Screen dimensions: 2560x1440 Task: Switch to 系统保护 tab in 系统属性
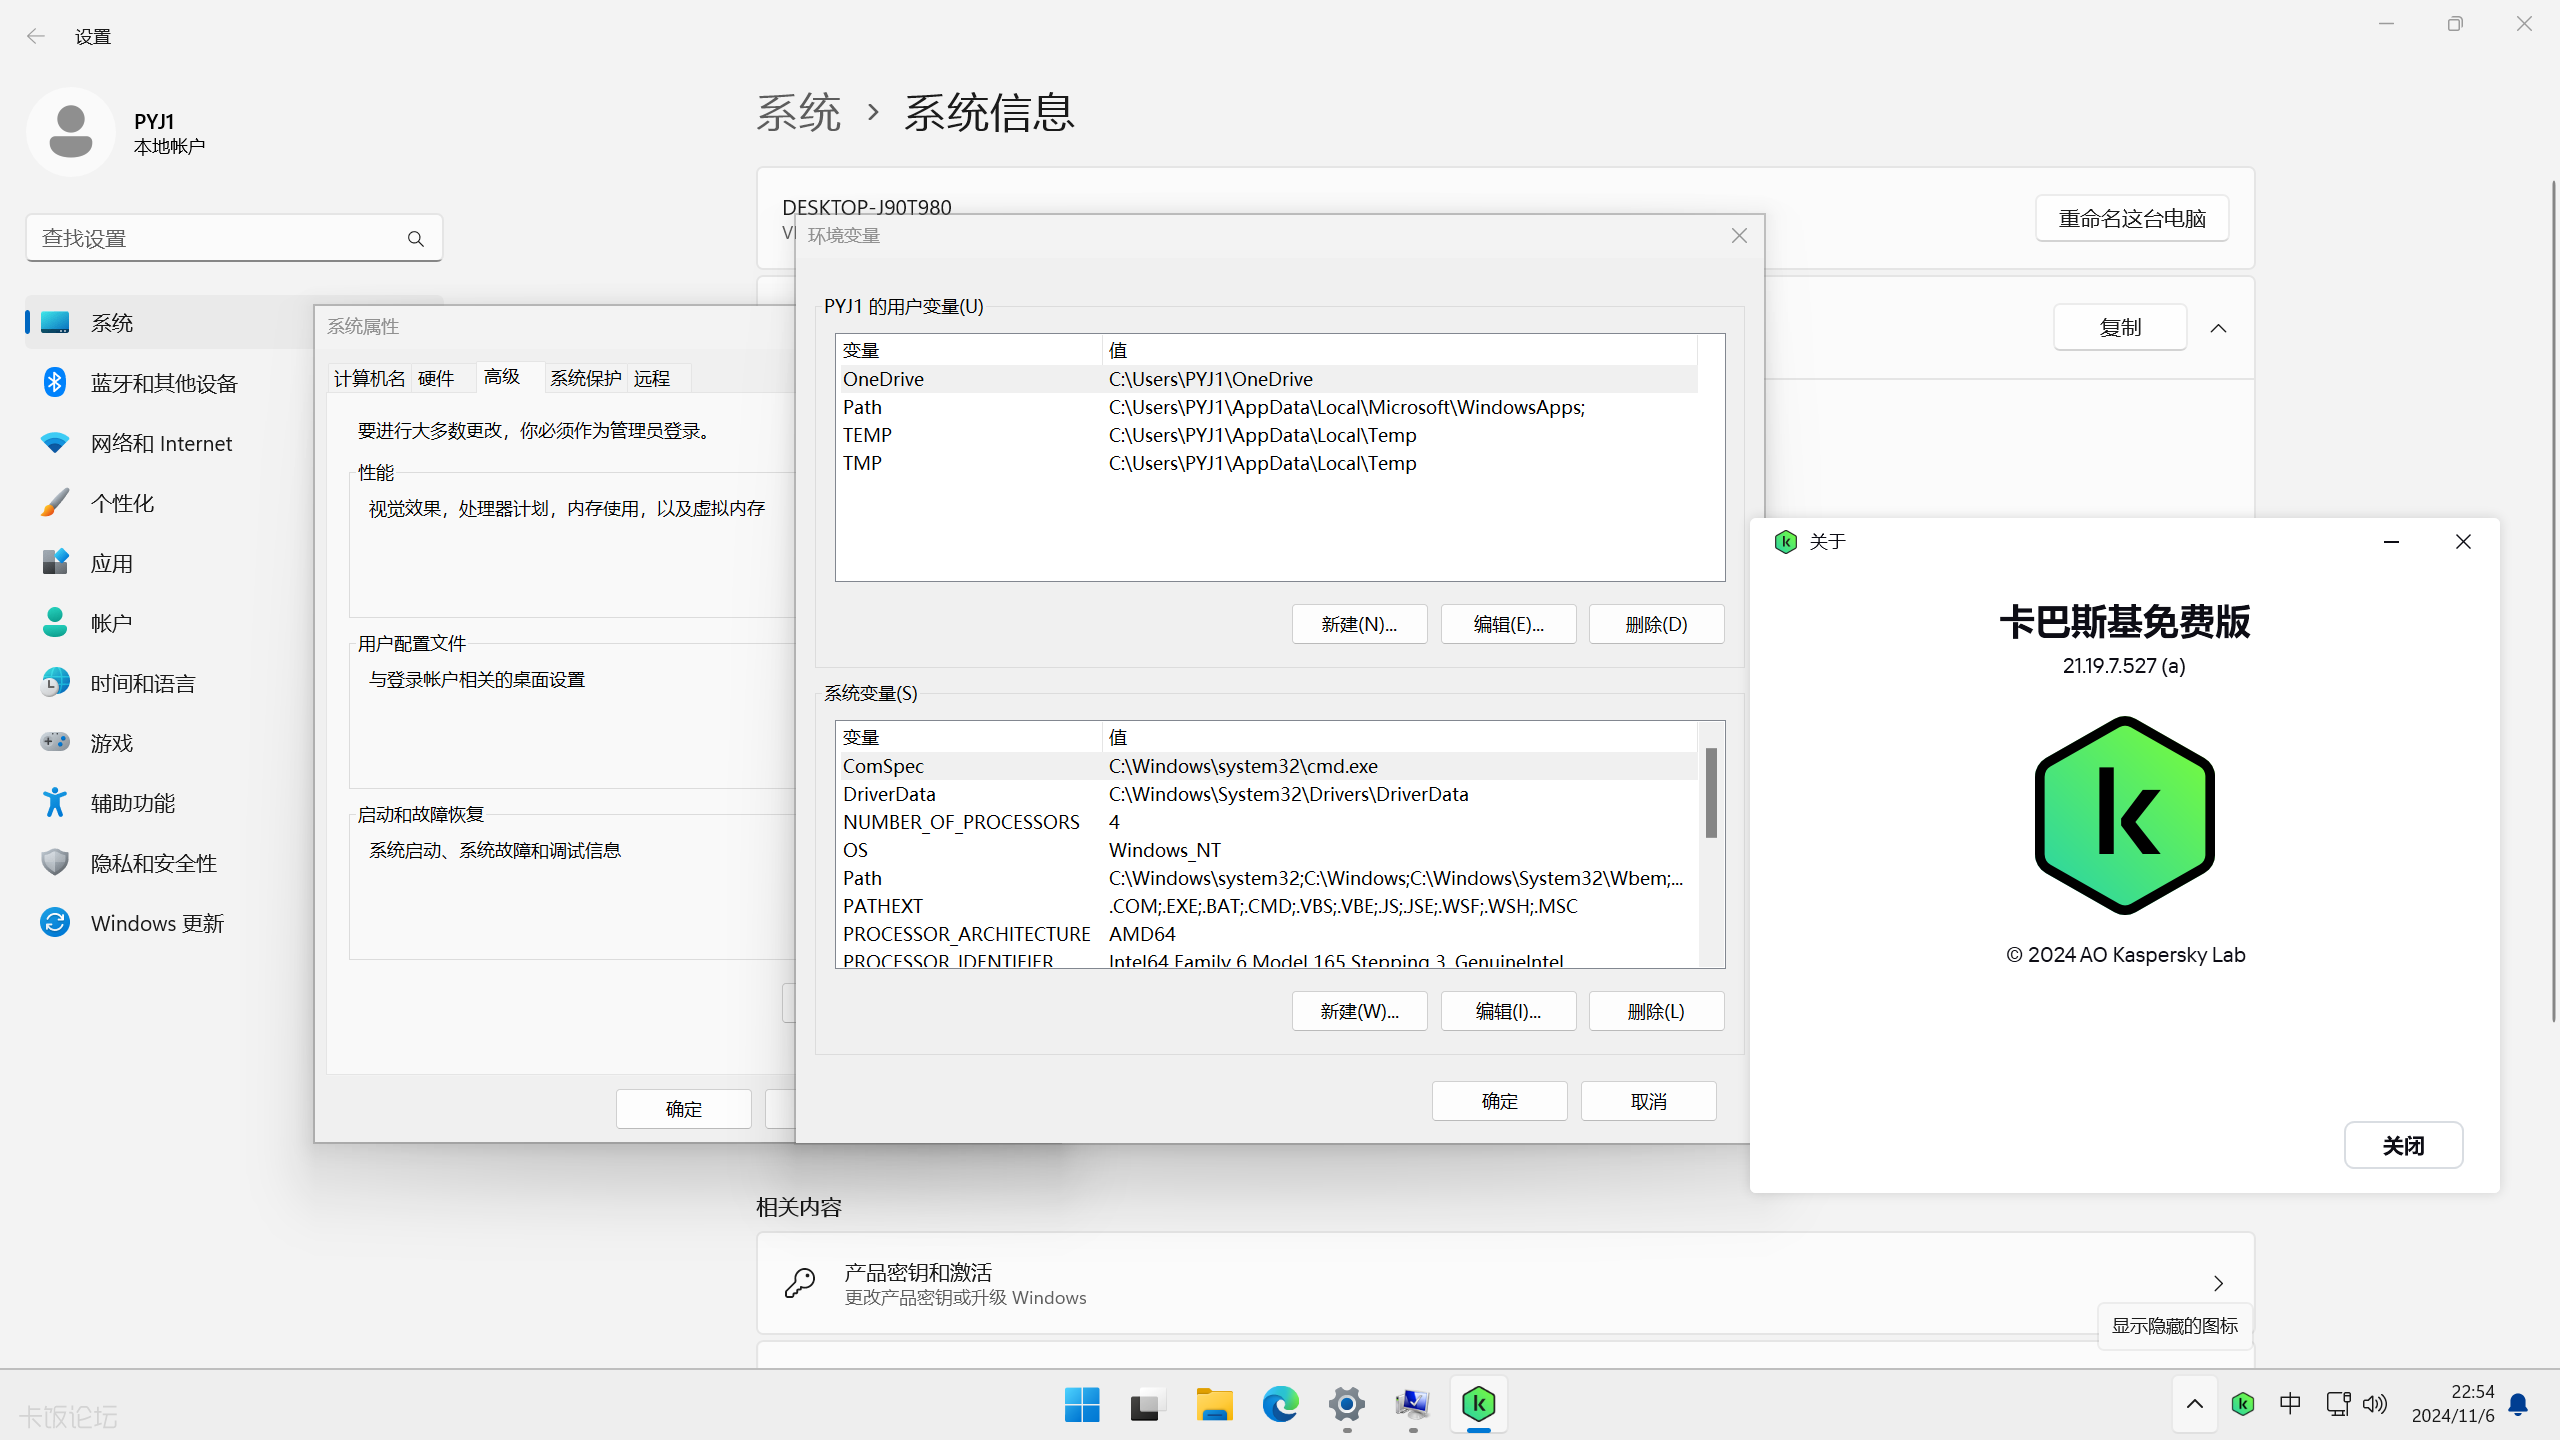[x=585, y=379]
